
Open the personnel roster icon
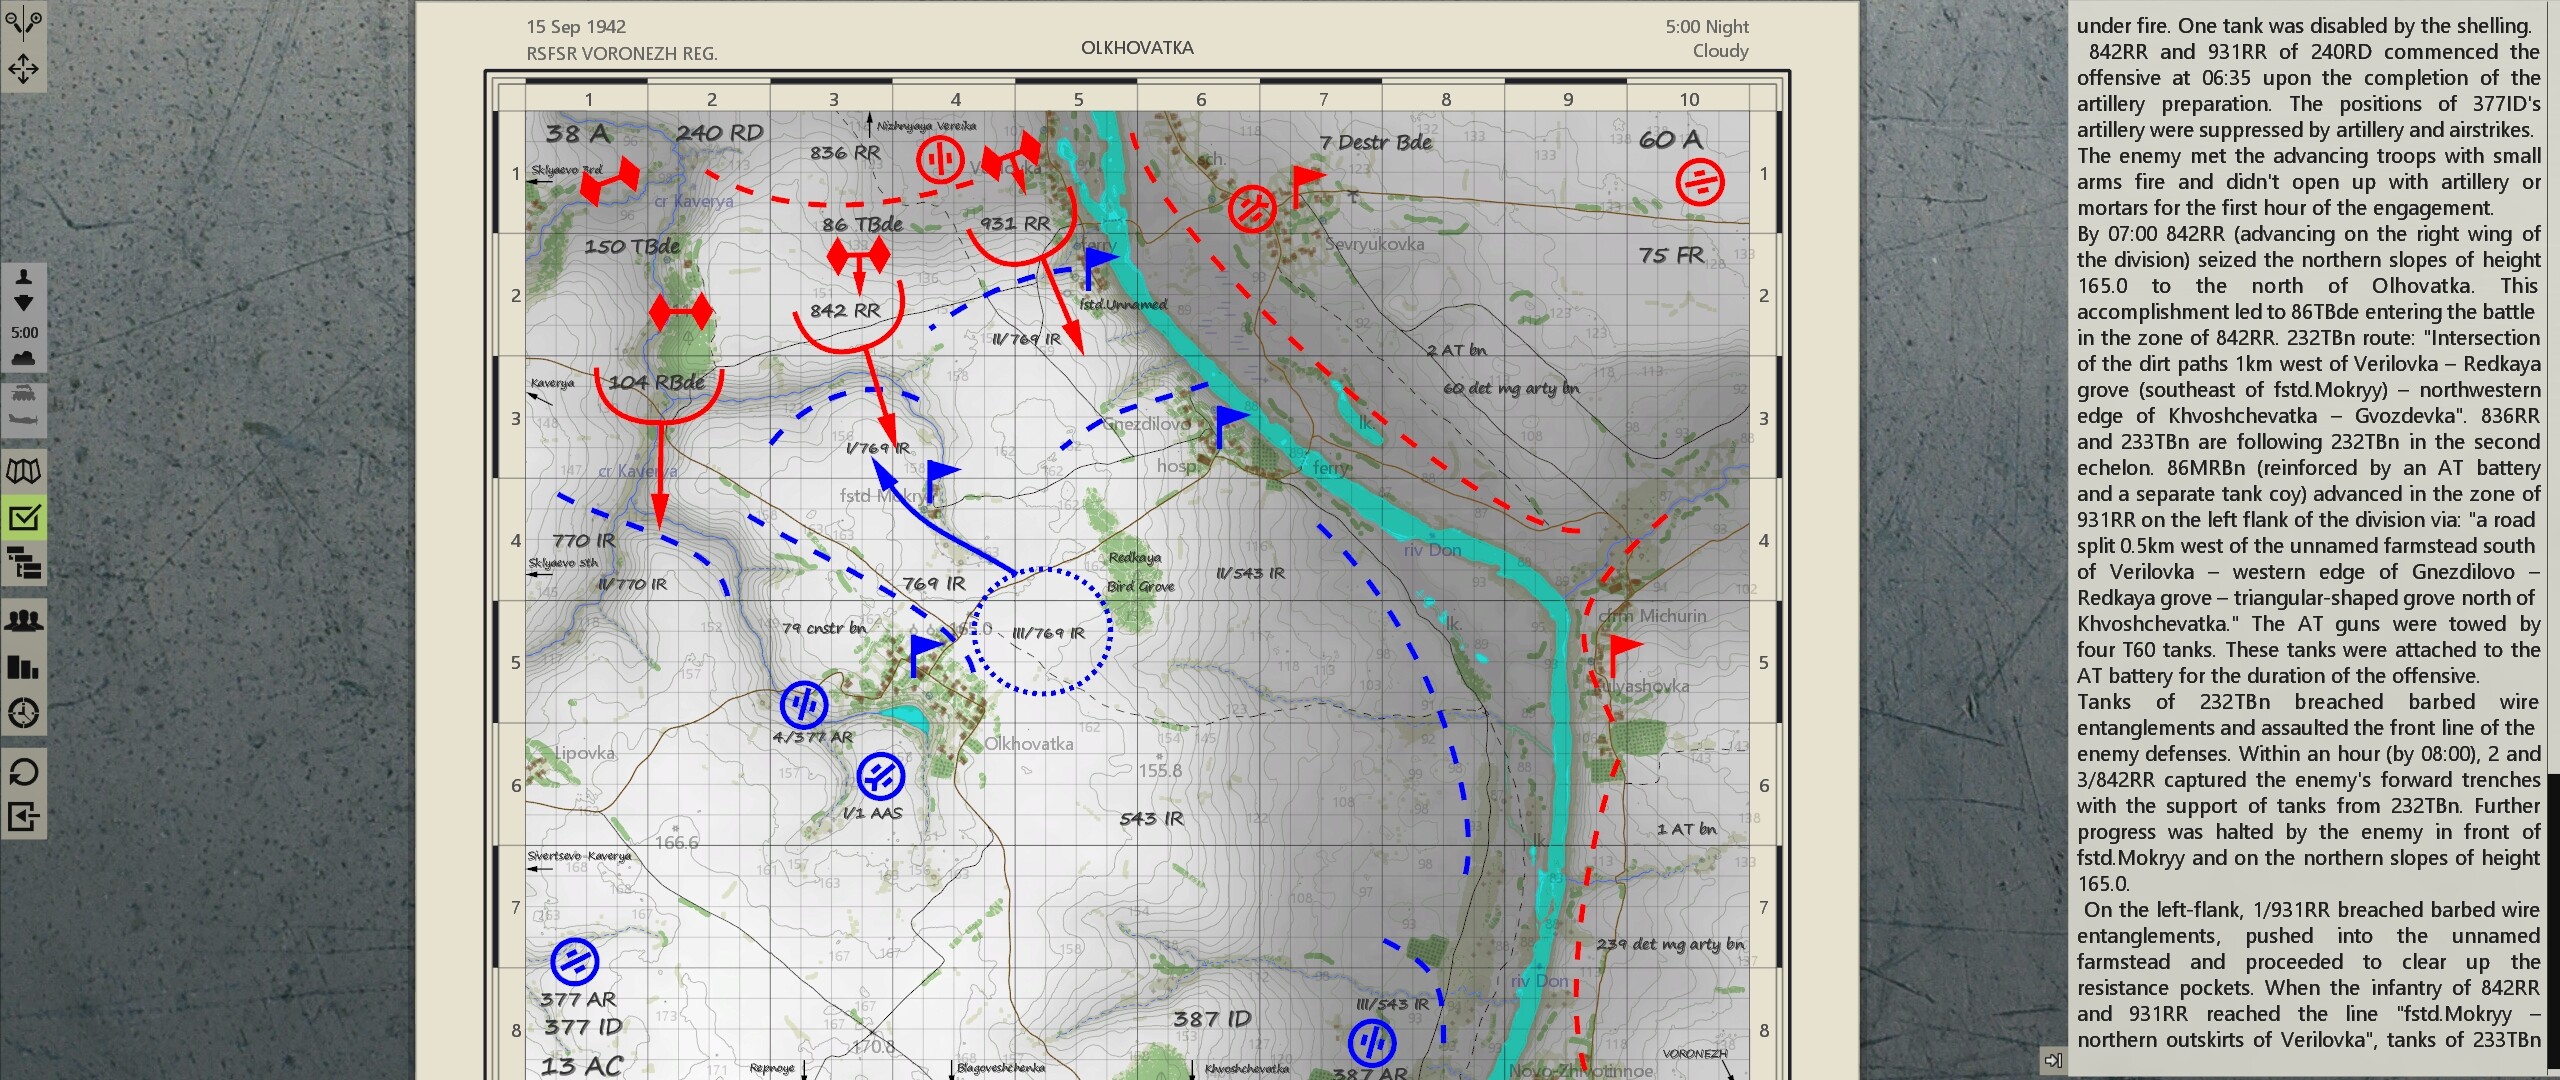[x=24, y=620]
